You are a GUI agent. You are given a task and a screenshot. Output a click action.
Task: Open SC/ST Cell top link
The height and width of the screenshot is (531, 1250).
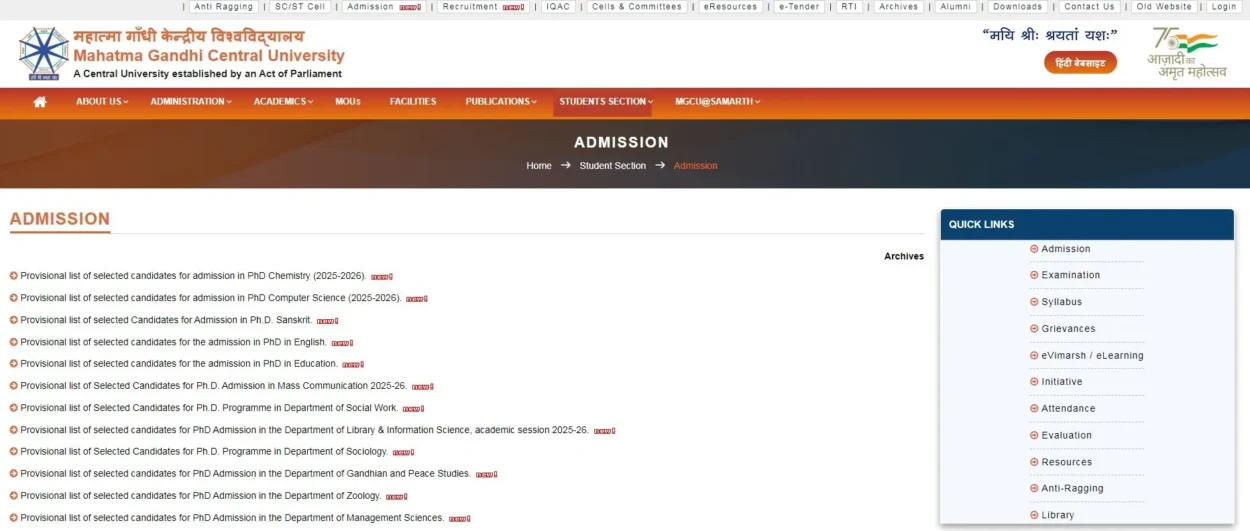coord(300,7)
